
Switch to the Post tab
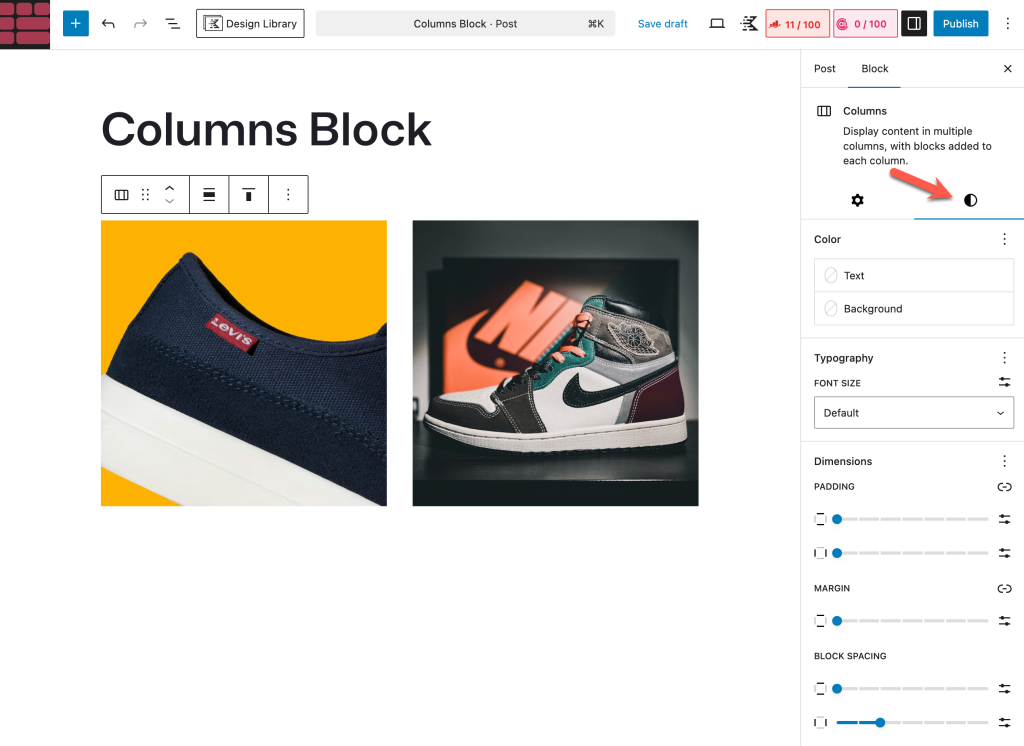tap(825, 69)
